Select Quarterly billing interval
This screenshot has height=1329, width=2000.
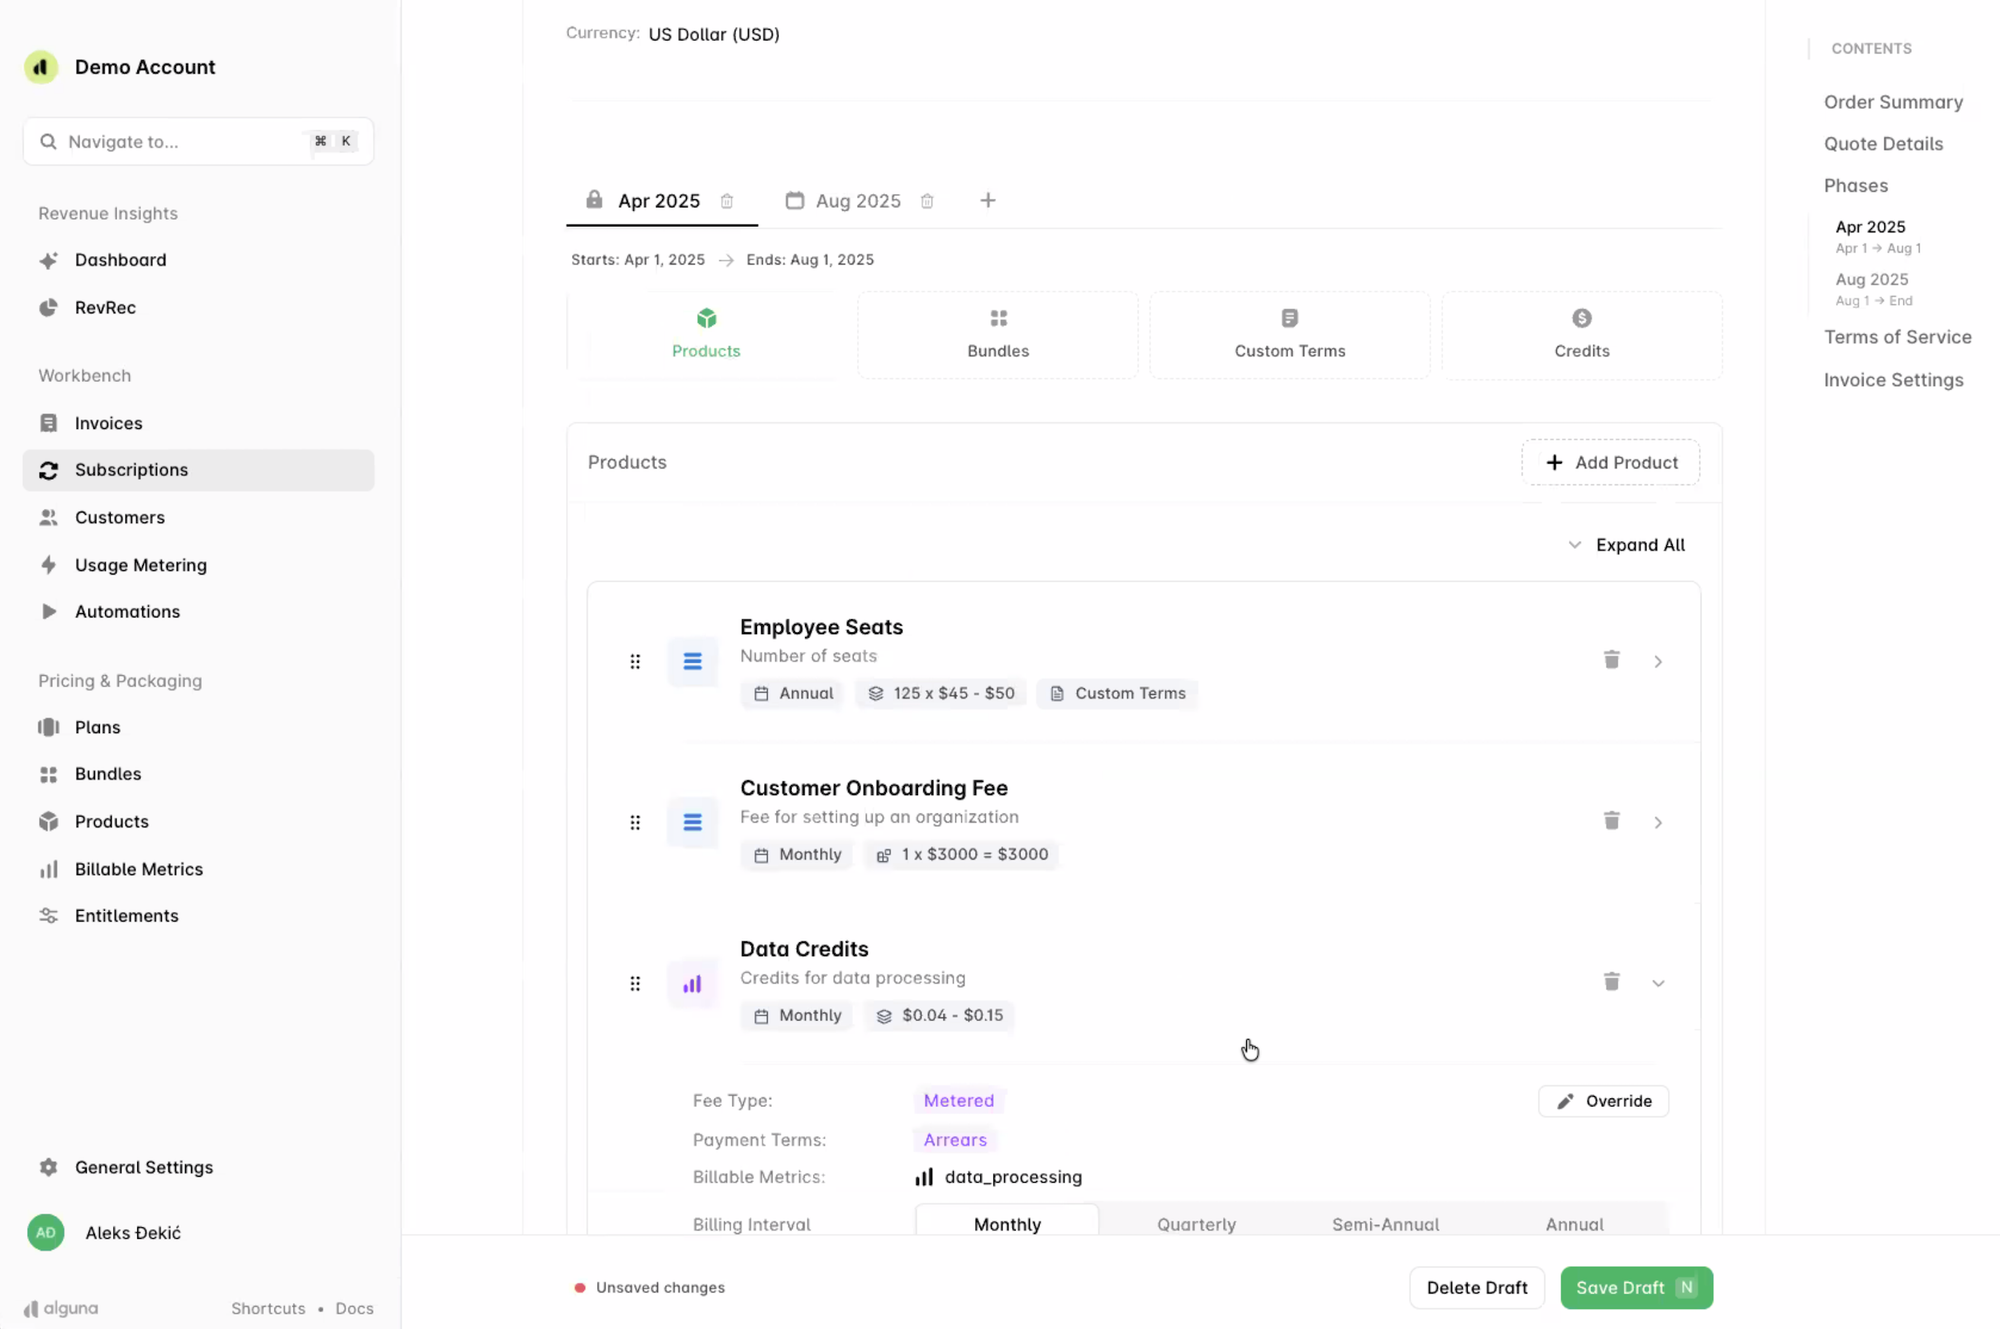click(1196, 1224)
